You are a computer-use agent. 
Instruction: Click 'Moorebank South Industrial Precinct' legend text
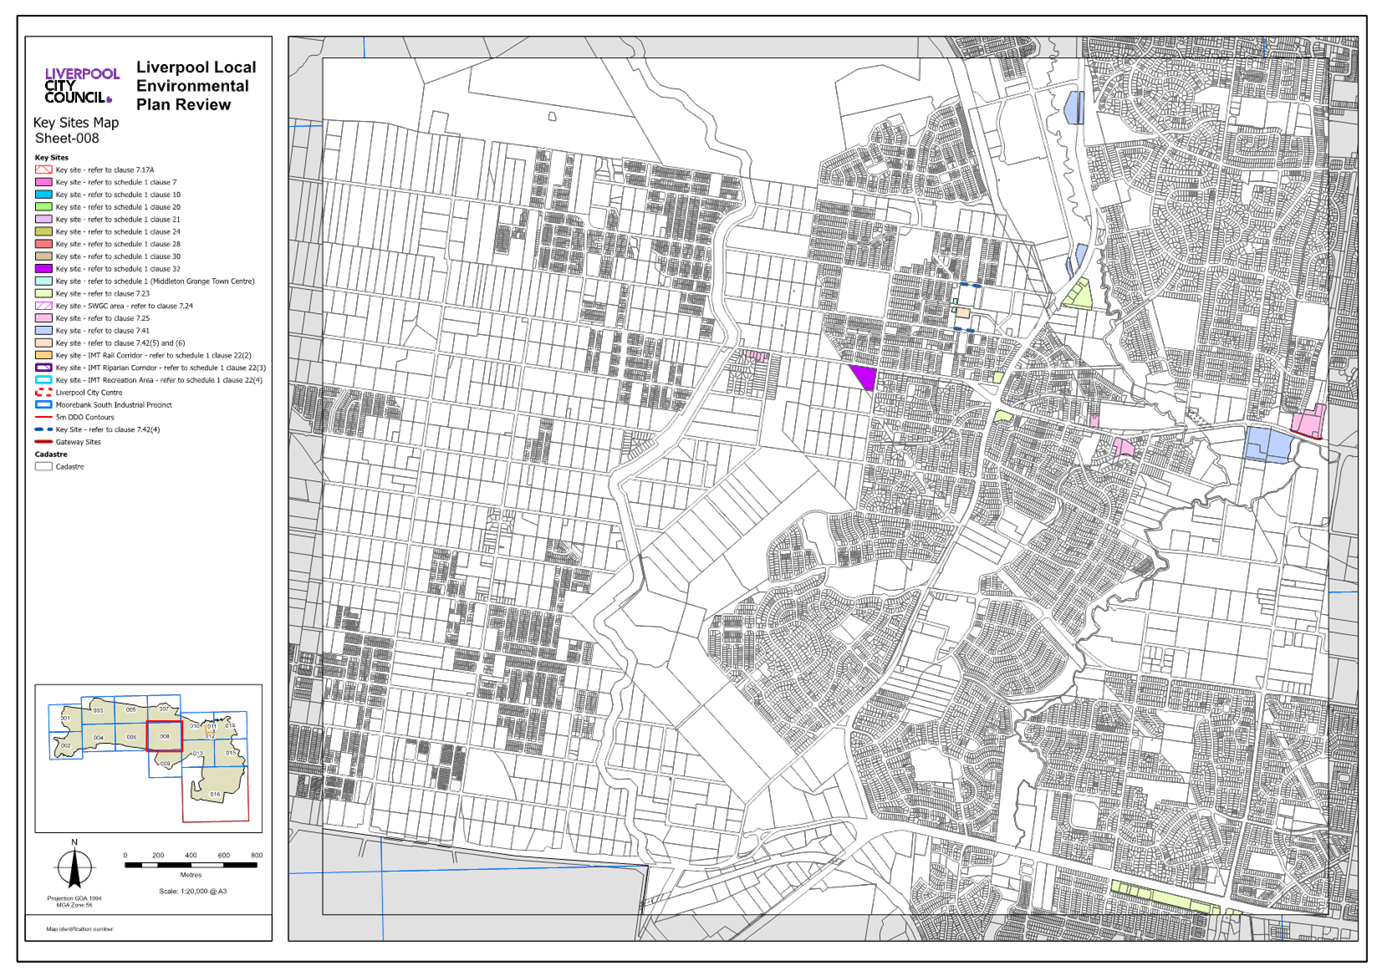pos(114,405)
